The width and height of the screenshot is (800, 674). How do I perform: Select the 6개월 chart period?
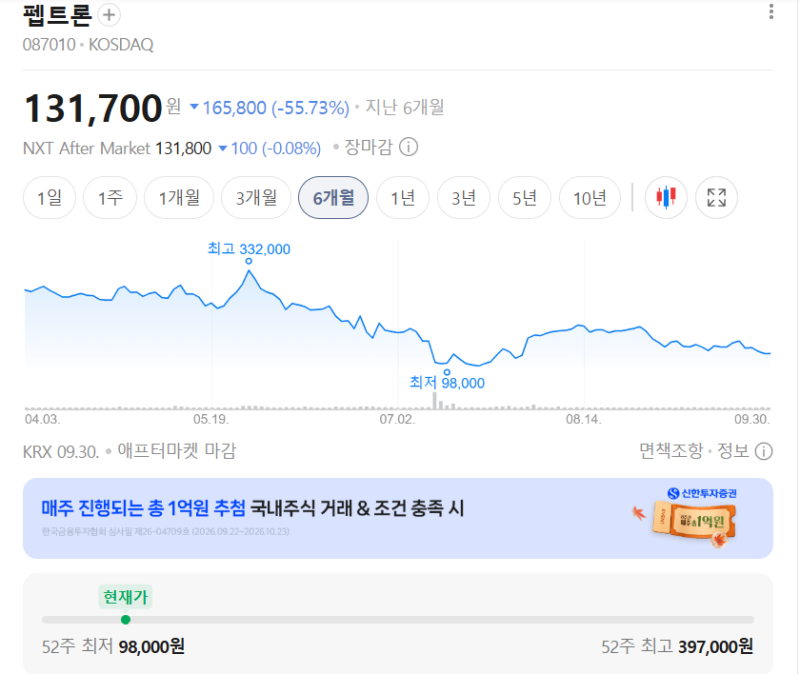[x=333, y=197]
